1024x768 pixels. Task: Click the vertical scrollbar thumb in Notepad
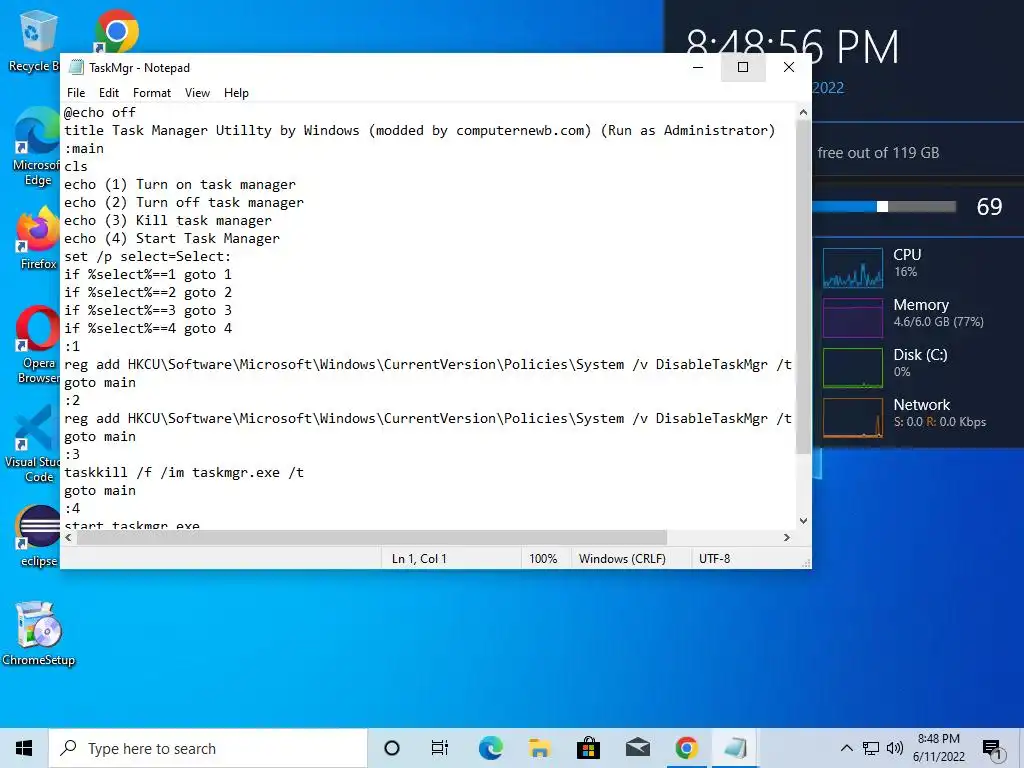[803, 287]
